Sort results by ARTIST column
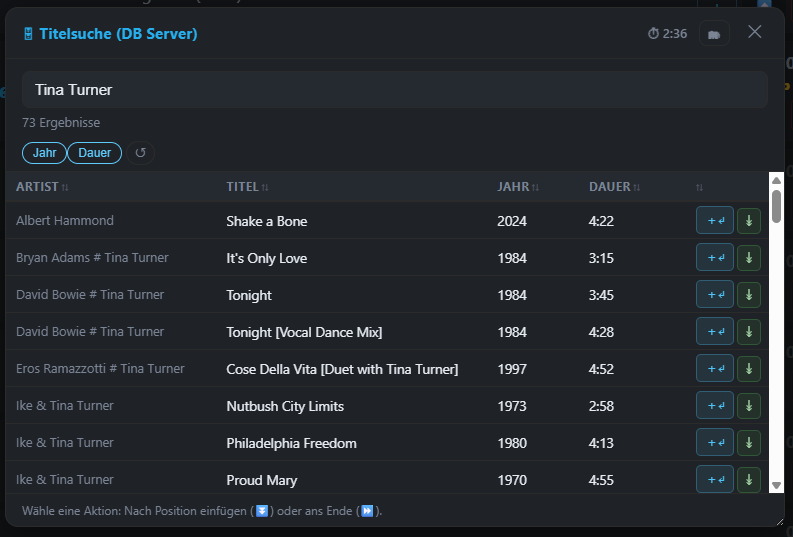This screenshot has height=537, width=793. [42, 187]
